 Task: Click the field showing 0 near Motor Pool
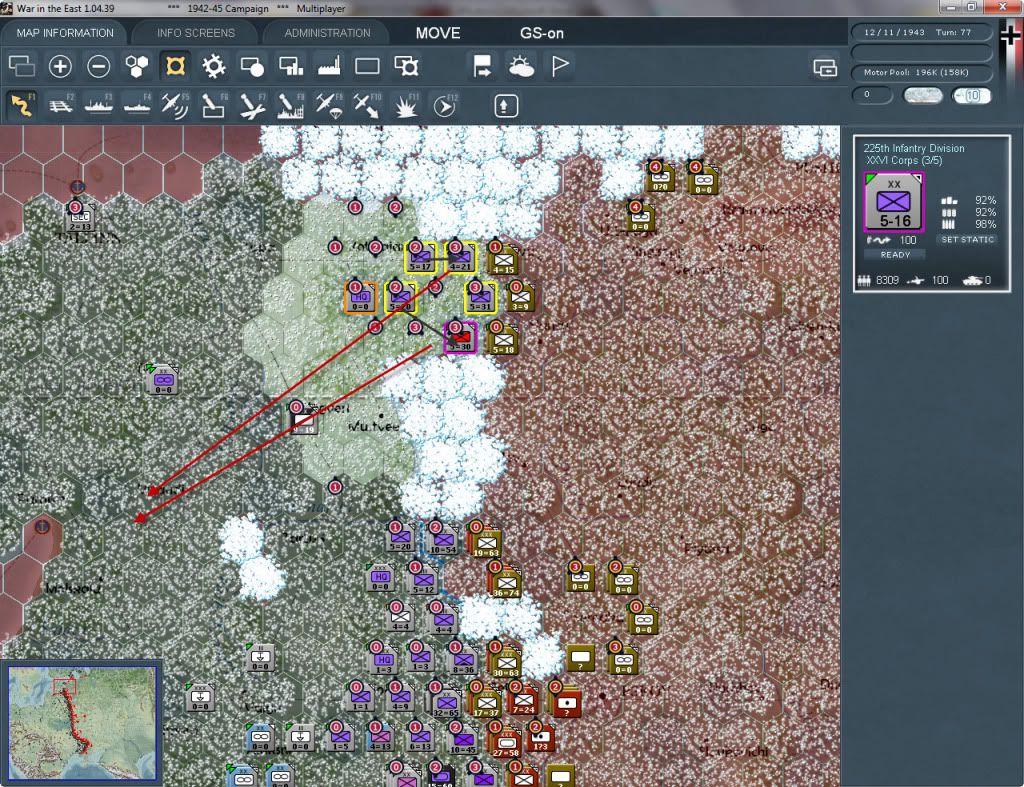coord(872,95)
